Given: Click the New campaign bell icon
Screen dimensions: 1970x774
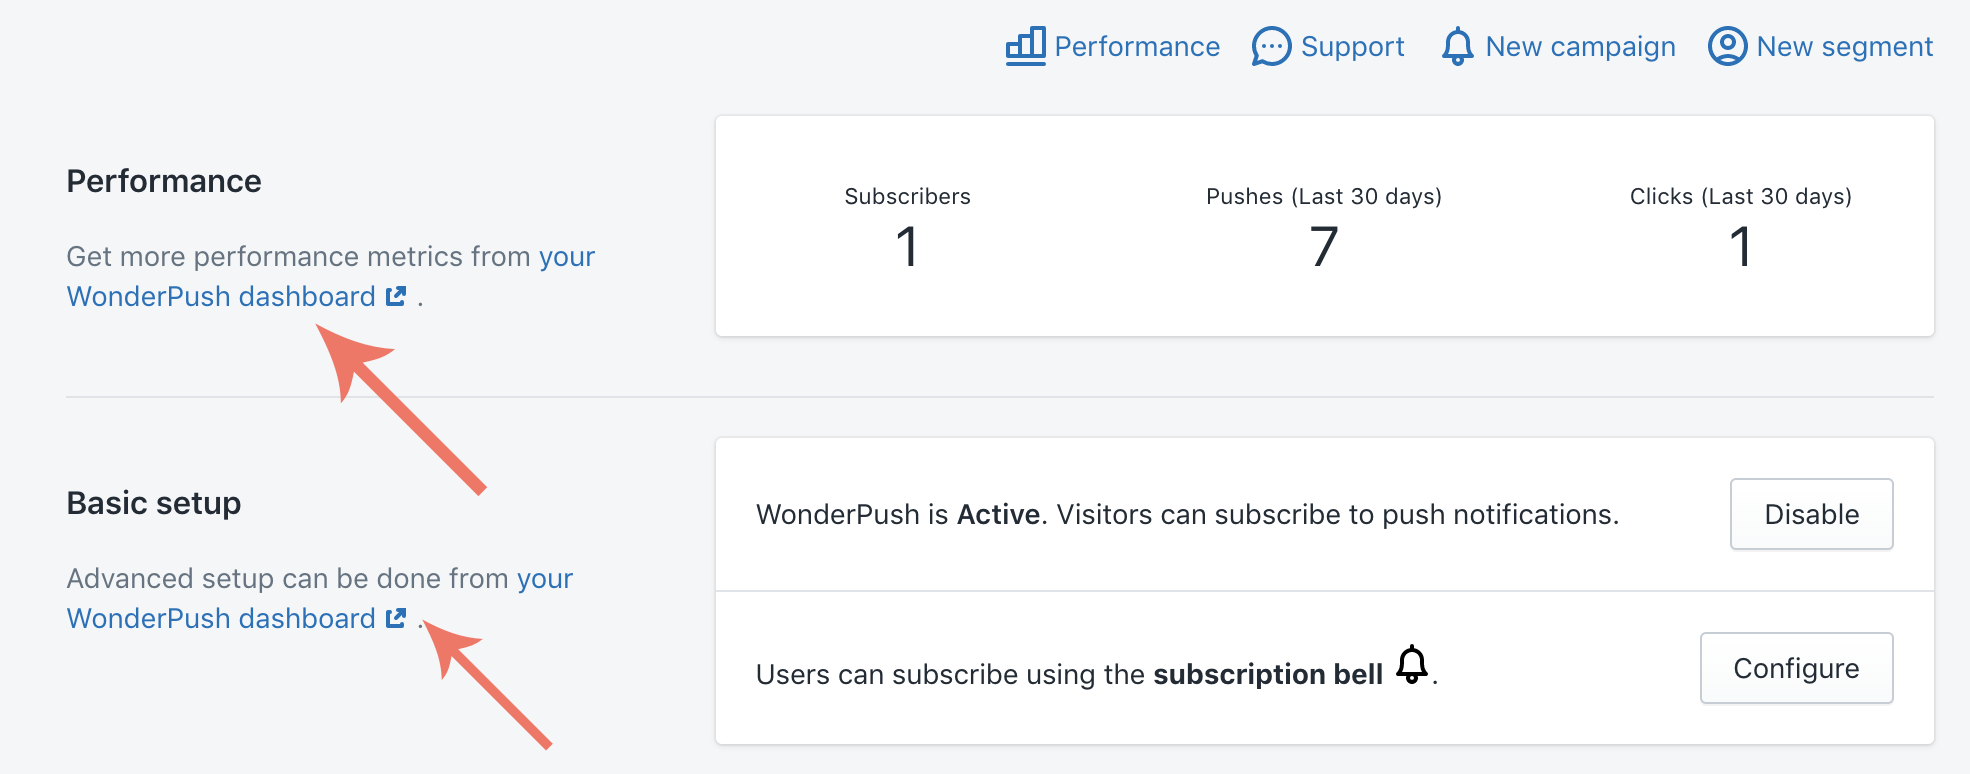Looking at the screenshot, I should point(1457,46).
